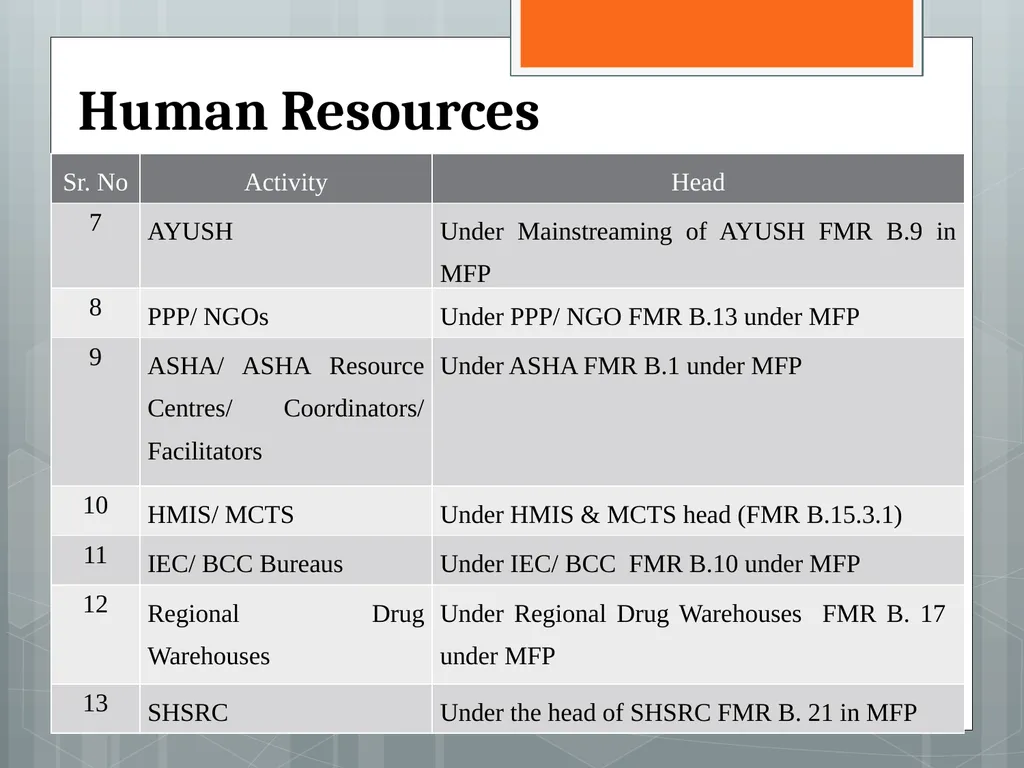This screenshot has width=1024, height=768.
Task: Click 'Under Regional Drug Warehouses FMR B. 17' cell
Action: pos(698,634)
